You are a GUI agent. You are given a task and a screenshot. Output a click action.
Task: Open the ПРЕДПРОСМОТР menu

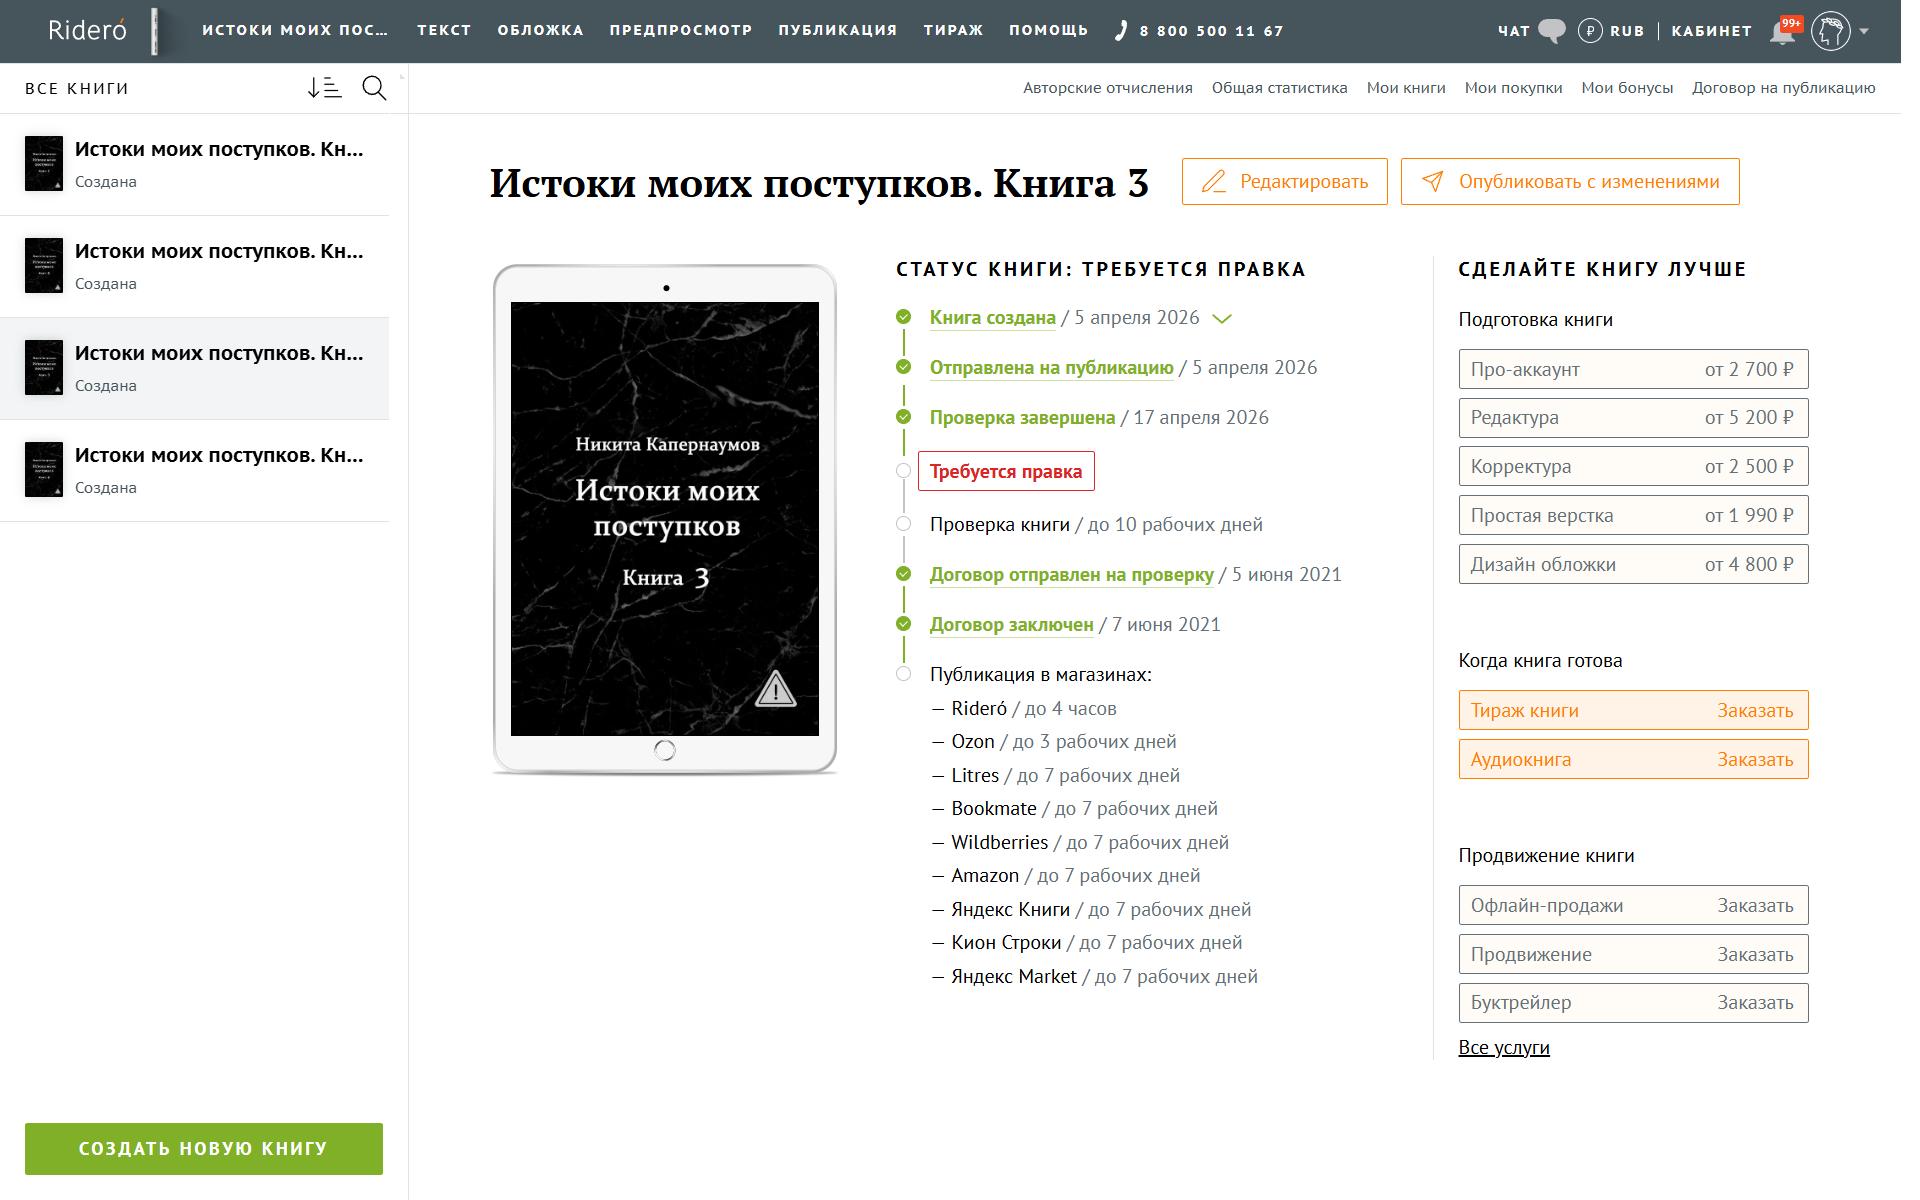[x=681, y=30]
